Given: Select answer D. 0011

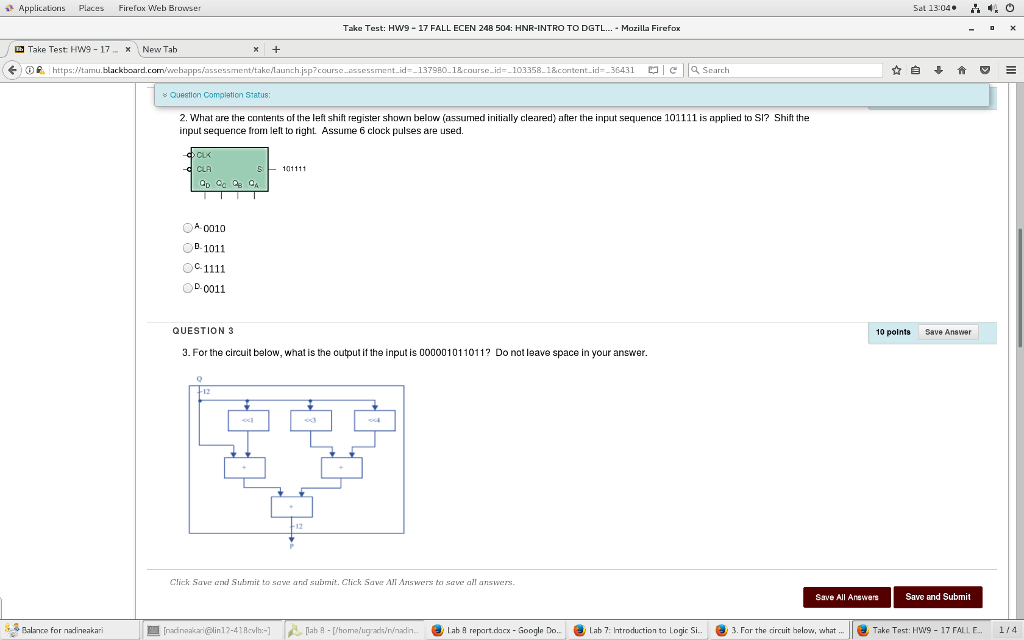Looking at the screenshot, I should pyautogui.click(x=187, y=288).
